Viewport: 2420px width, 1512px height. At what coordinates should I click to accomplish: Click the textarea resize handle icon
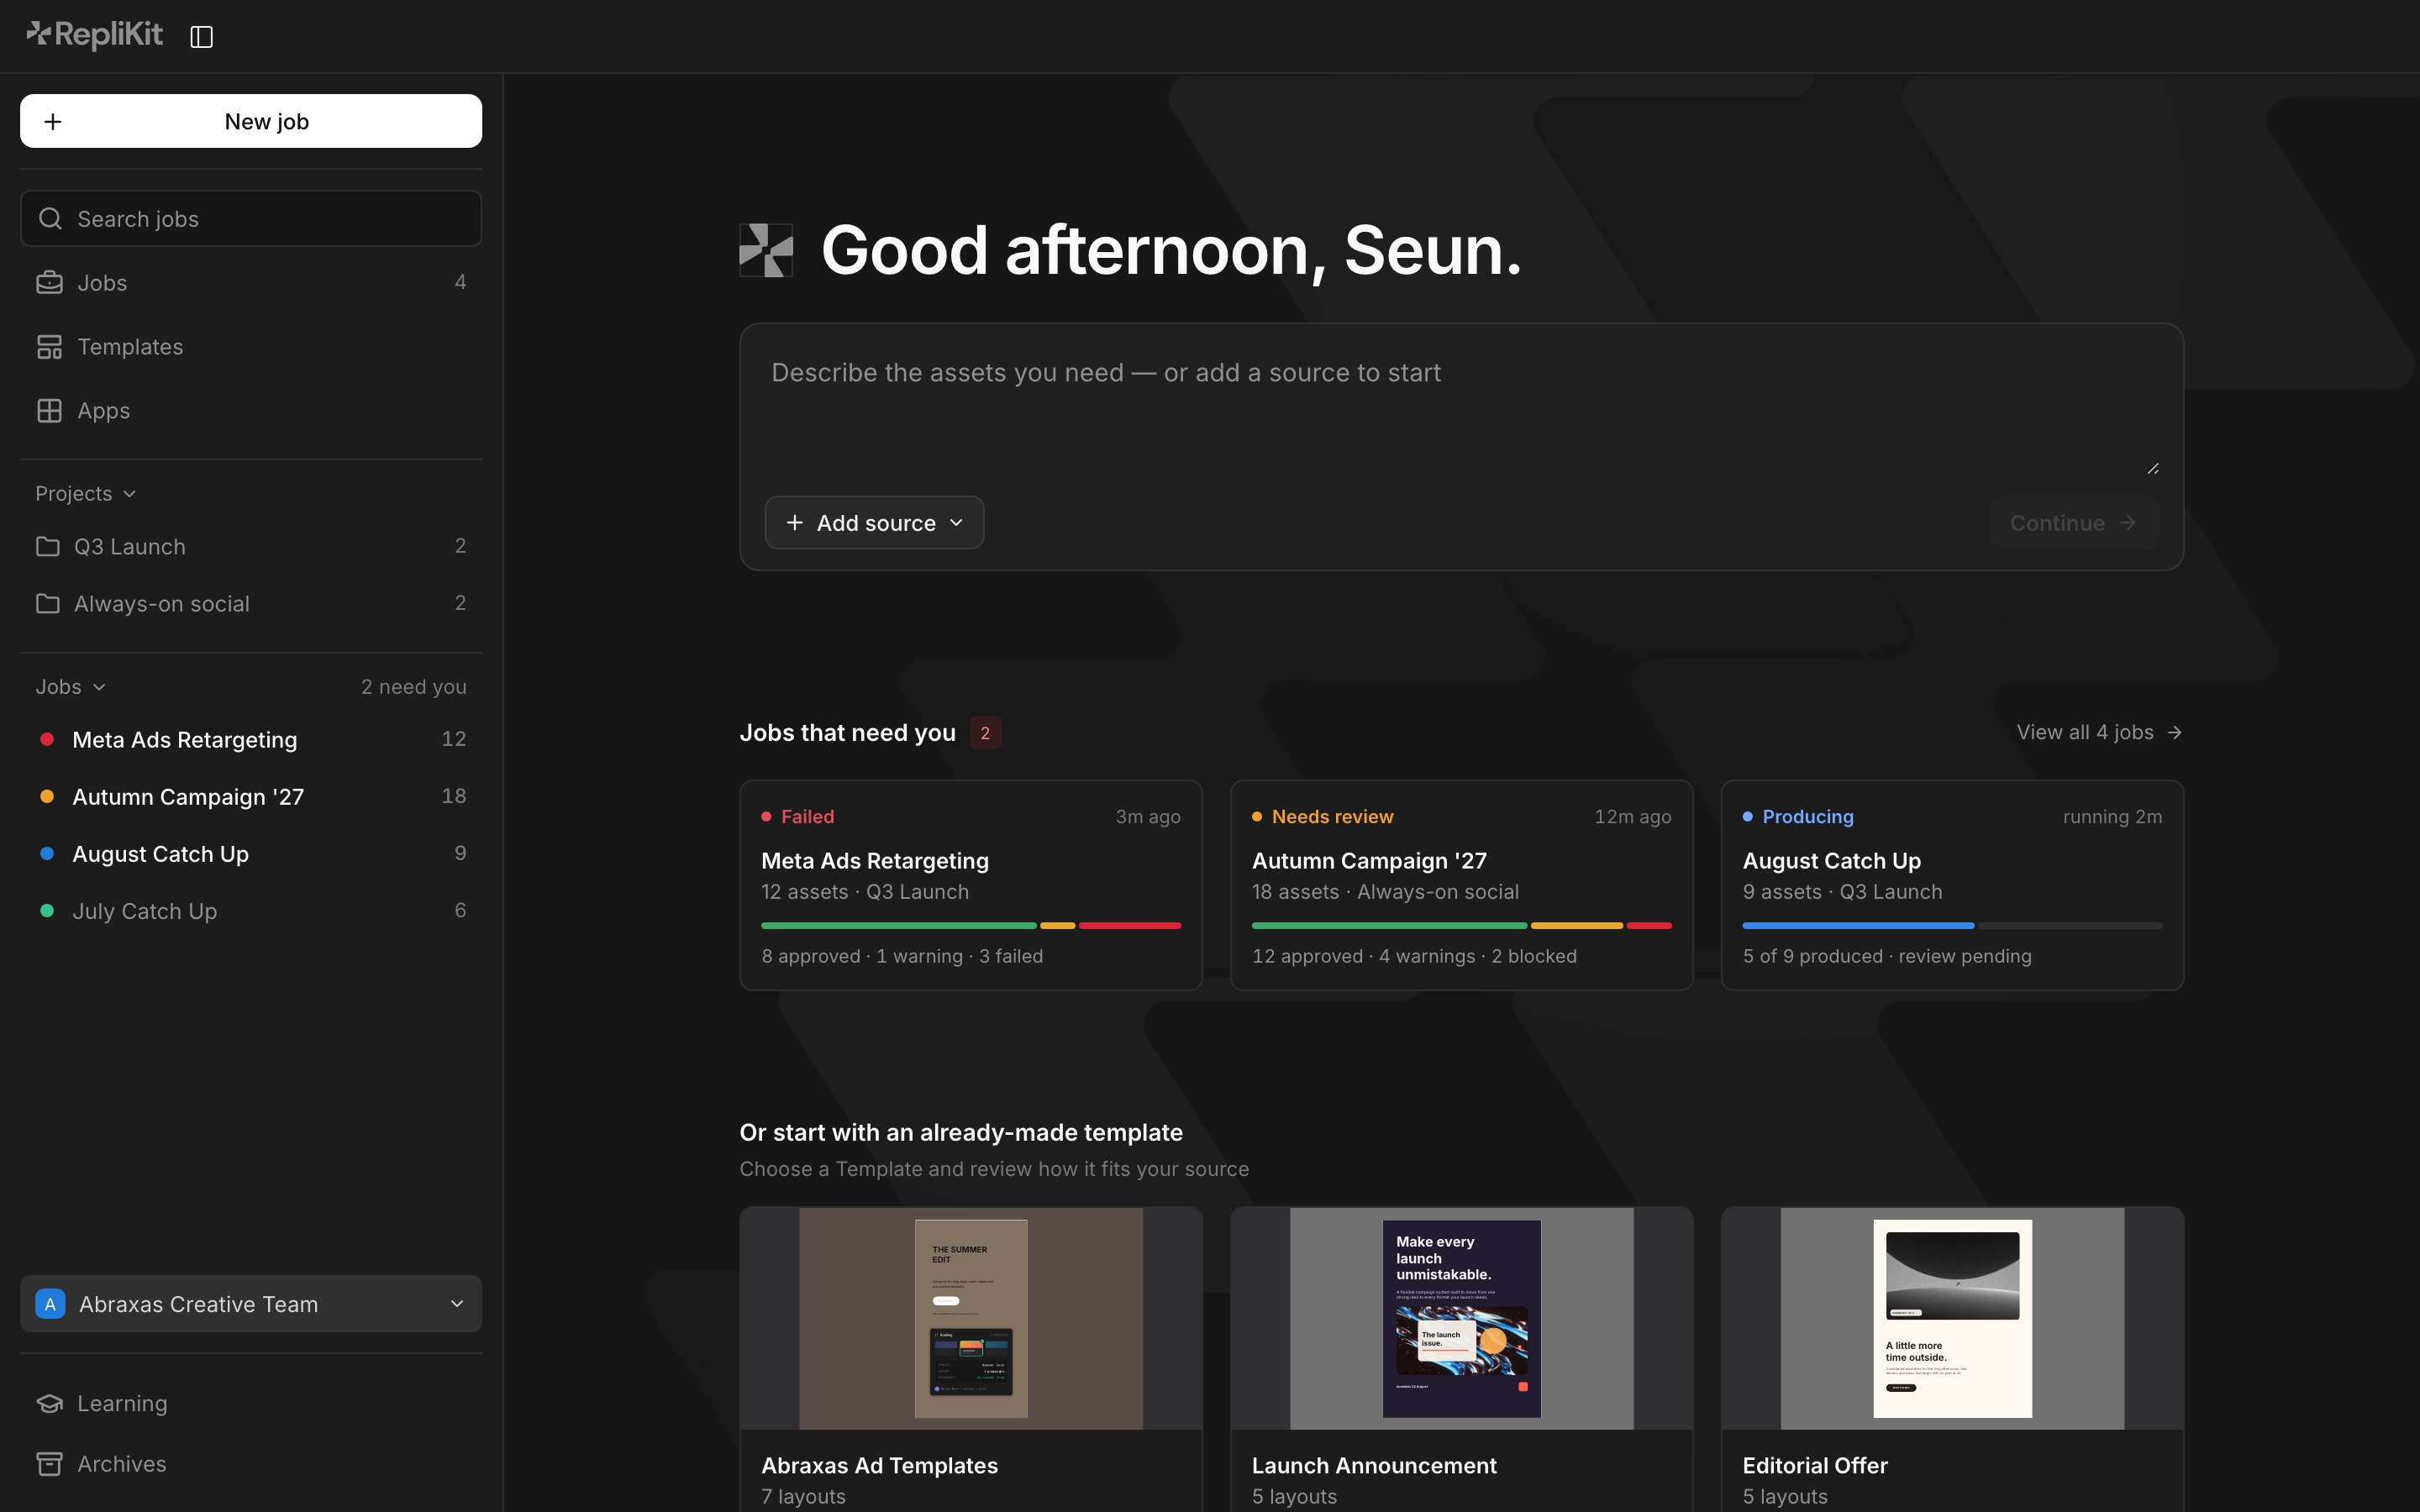click(x=2153, y=468)
